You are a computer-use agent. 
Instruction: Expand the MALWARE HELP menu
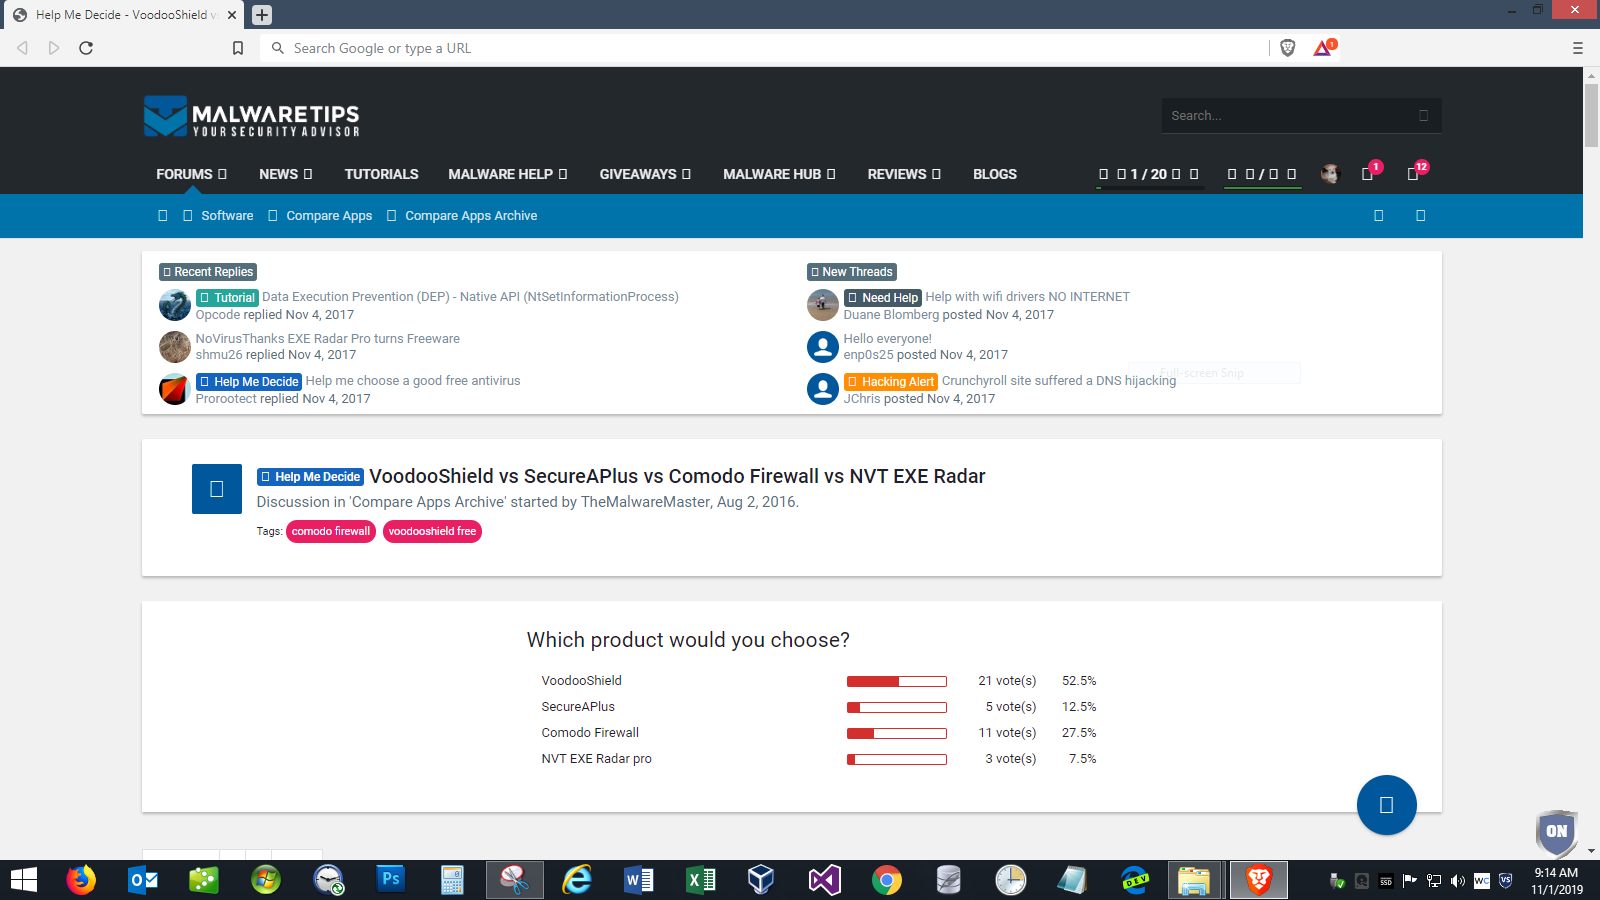coord(507,174)
